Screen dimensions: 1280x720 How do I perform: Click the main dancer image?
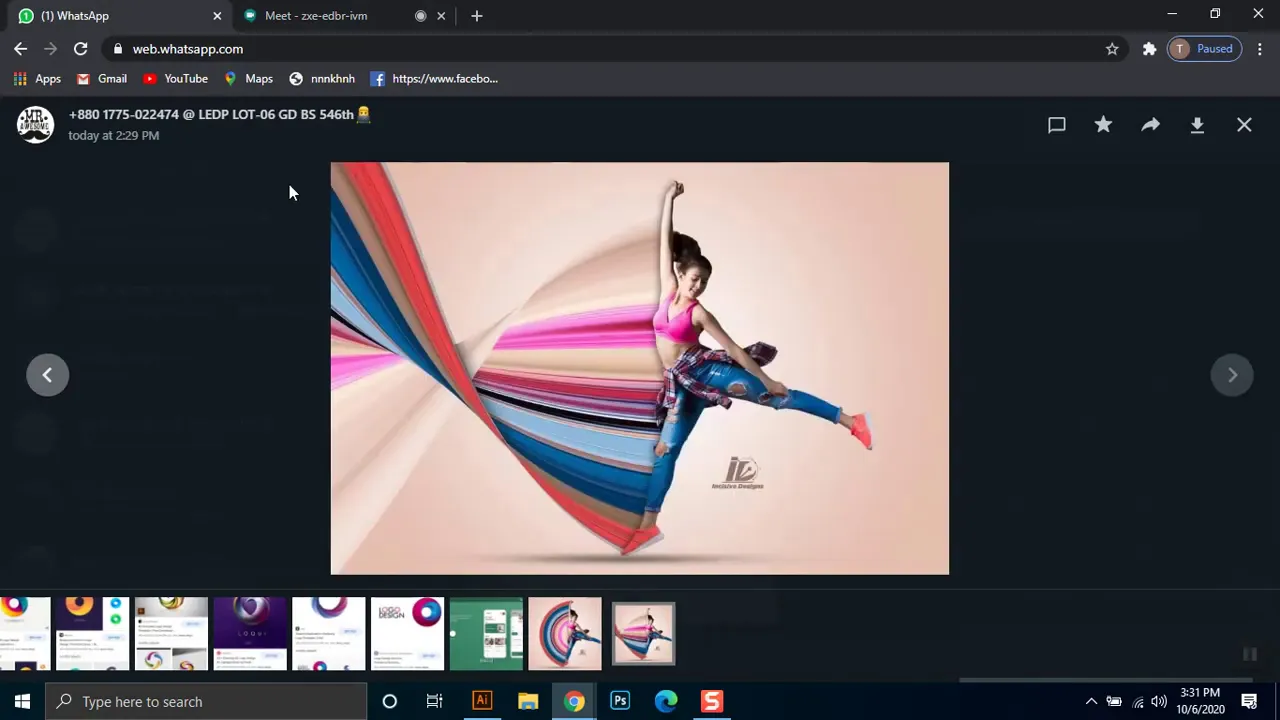pyautogui.click(x=640, y=368)
